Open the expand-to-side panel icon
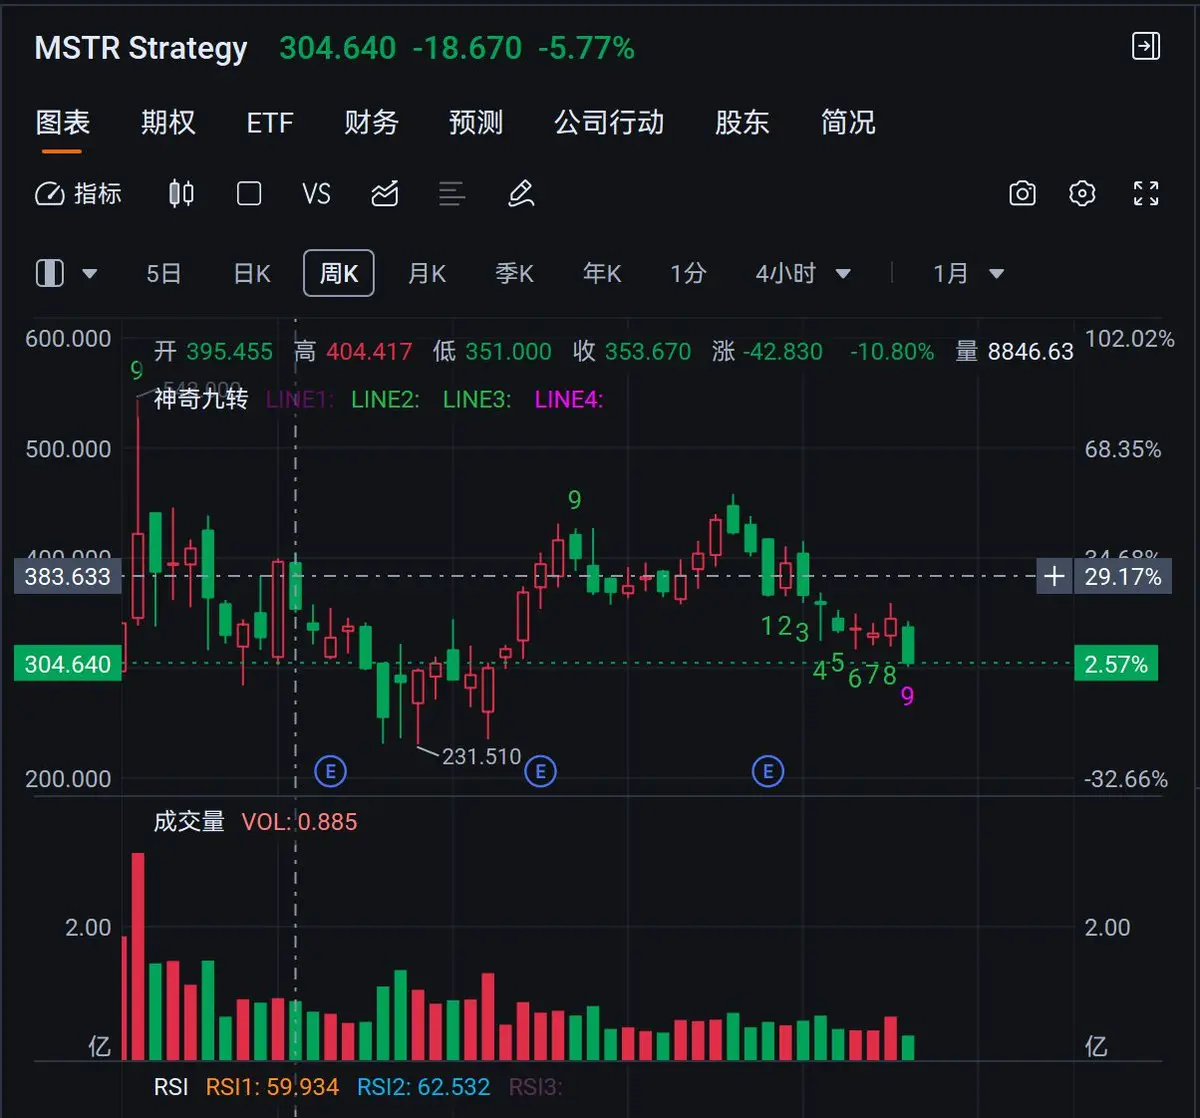1200x1118 pixels. click(x=1145, y=46)
